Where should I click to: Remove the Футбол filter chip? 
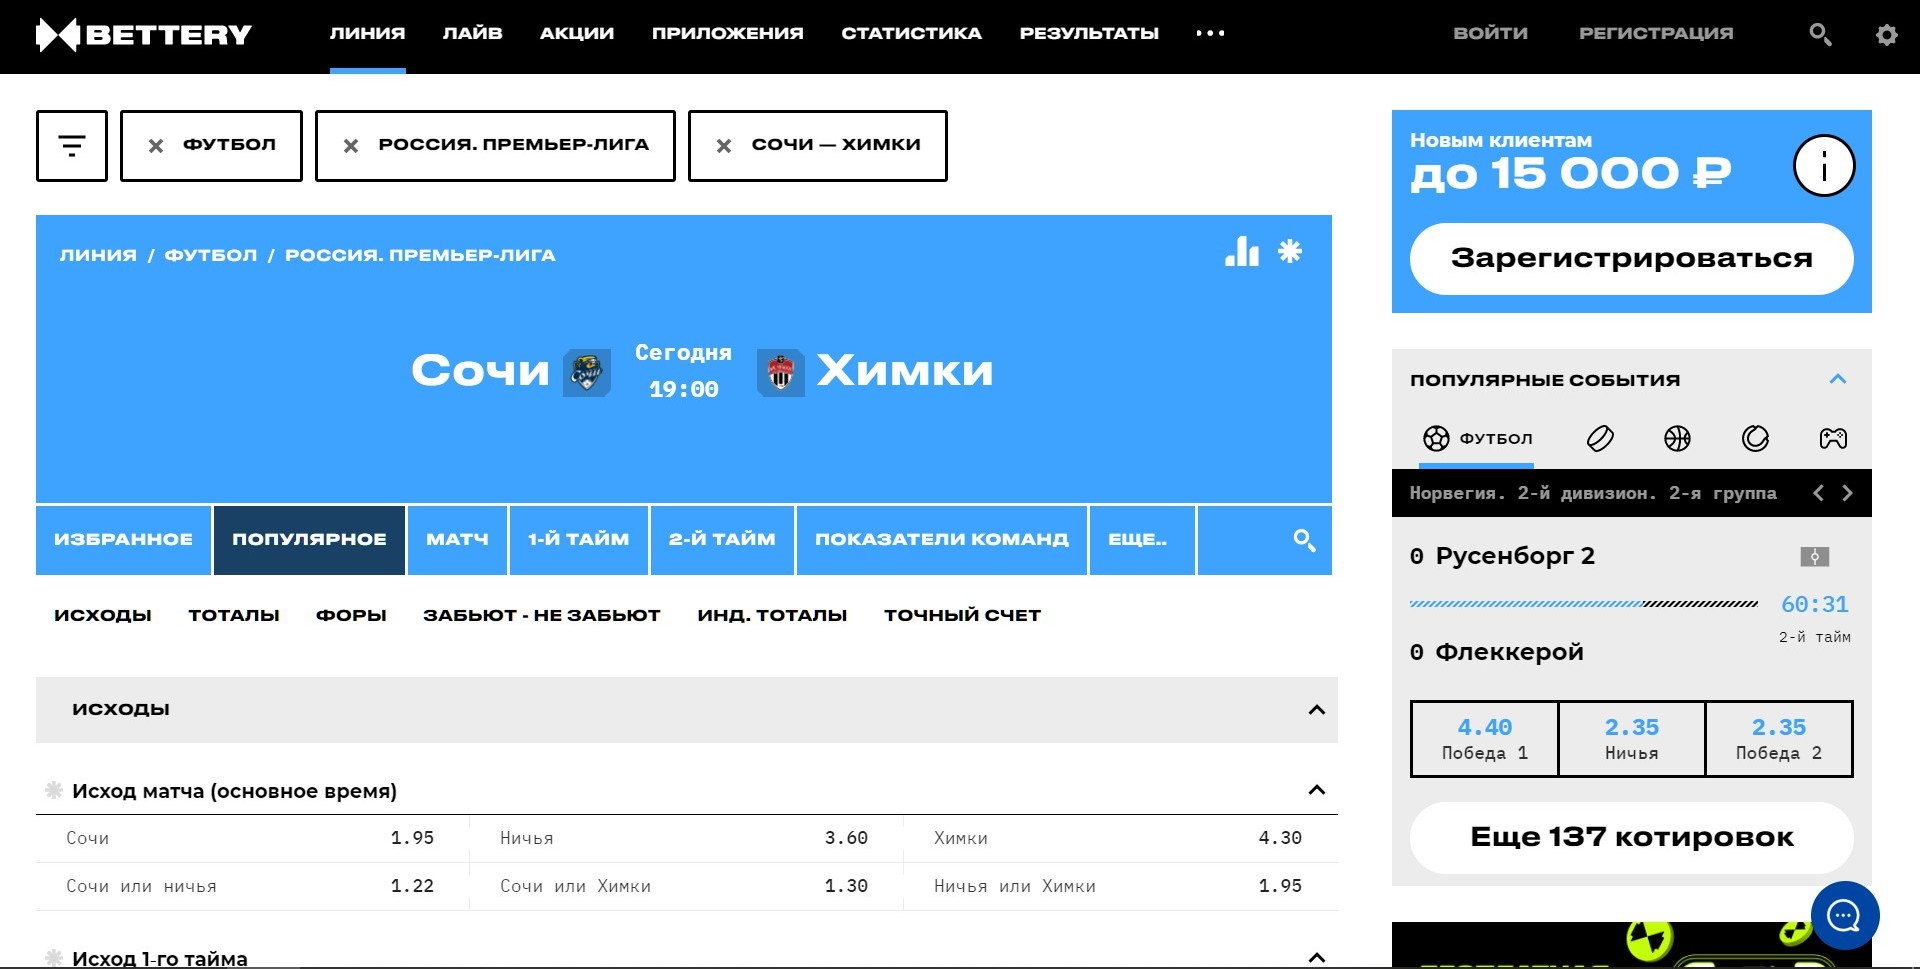tap(156, 146)
